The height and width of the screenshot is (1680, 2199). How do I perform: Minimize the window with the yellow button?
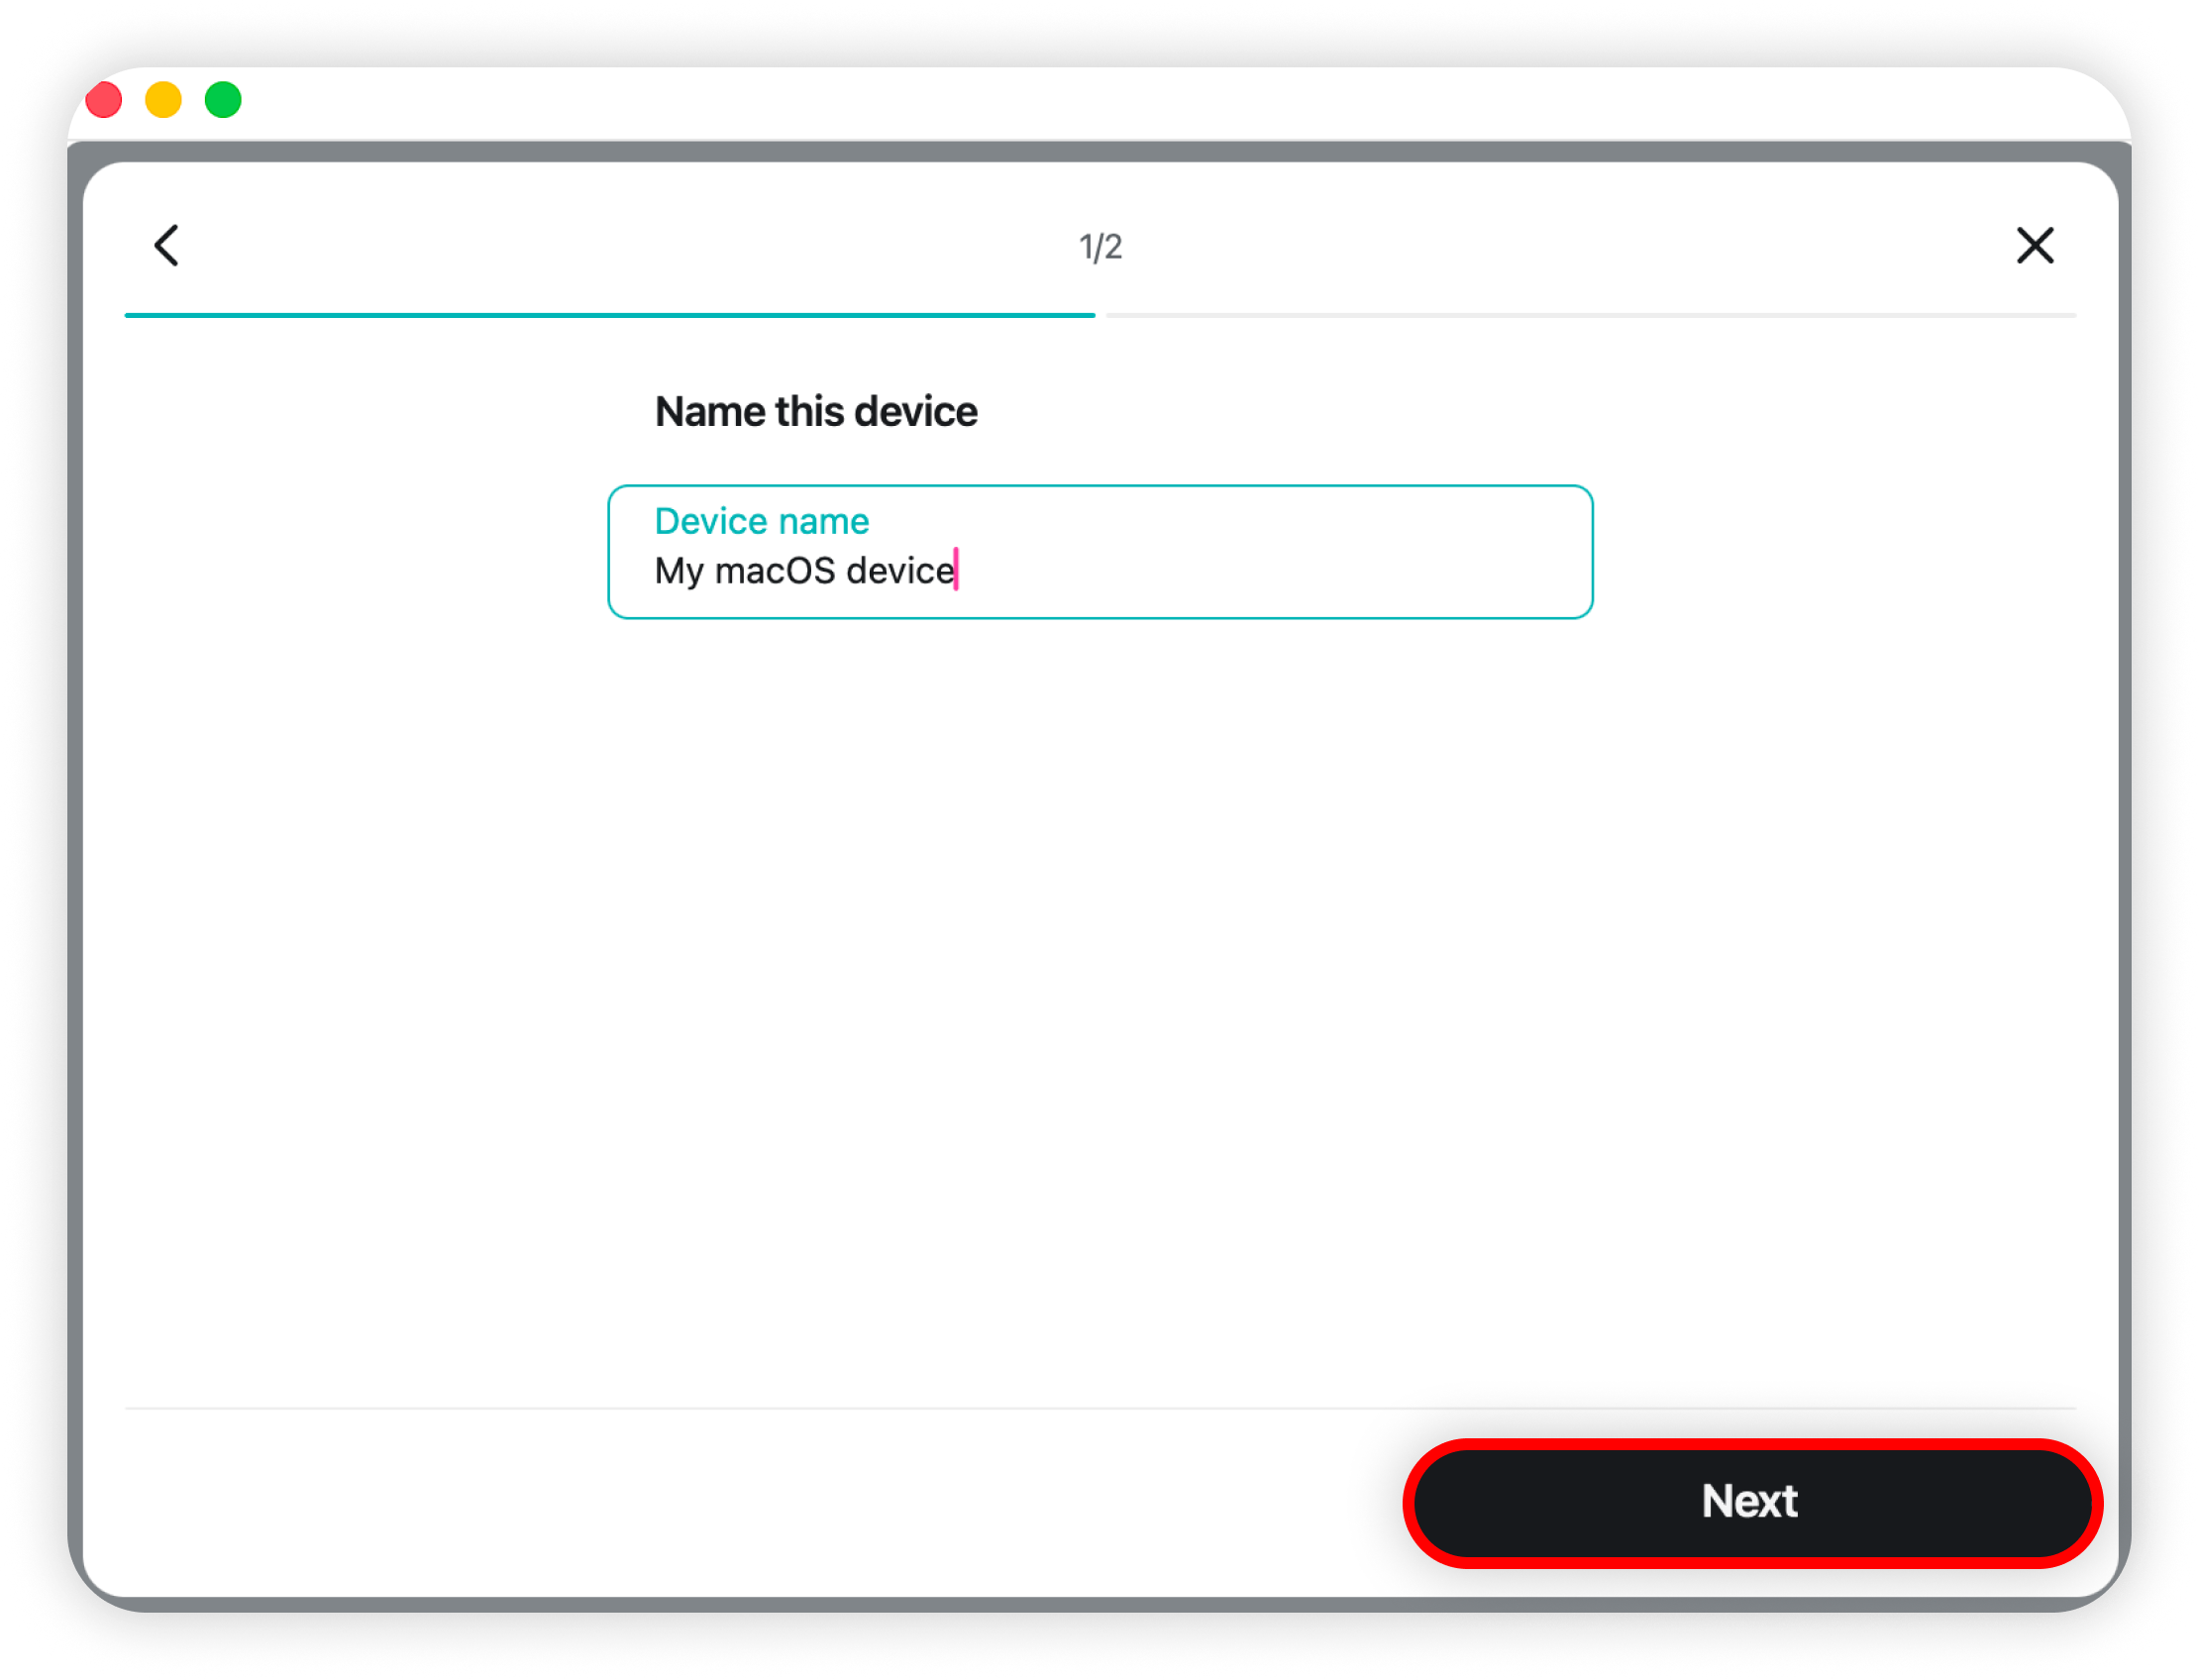tap(163, 100)
